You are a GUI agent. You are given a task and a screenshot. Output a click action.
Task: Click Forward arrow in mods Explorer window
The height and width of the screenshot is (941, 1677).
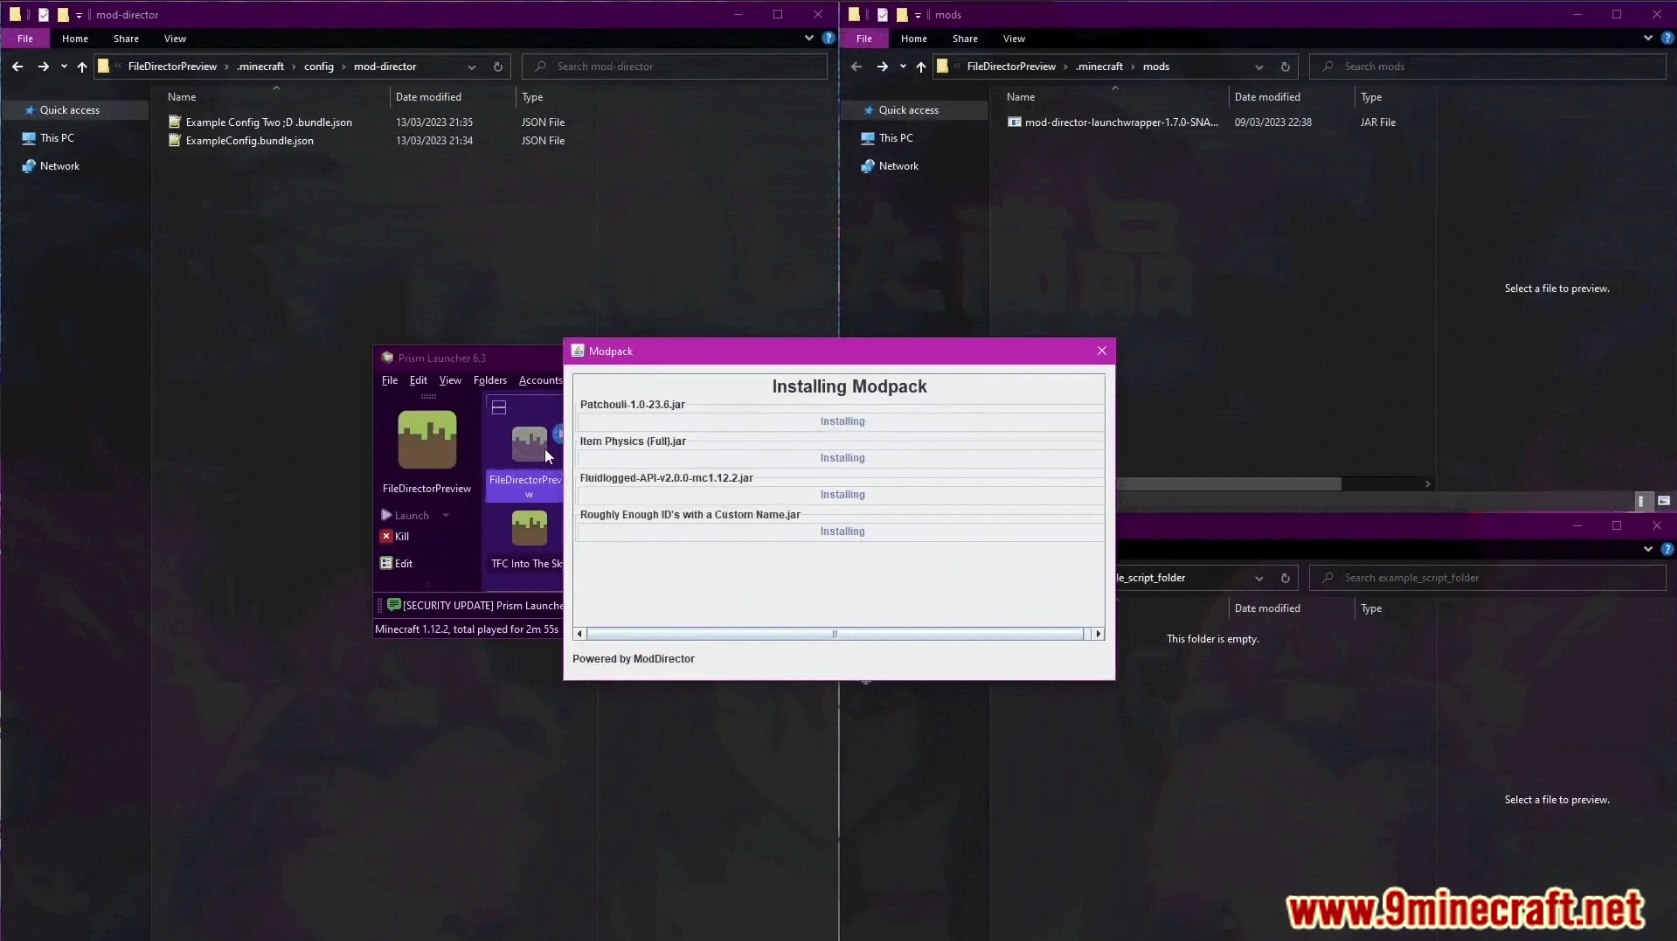point(882,67)
